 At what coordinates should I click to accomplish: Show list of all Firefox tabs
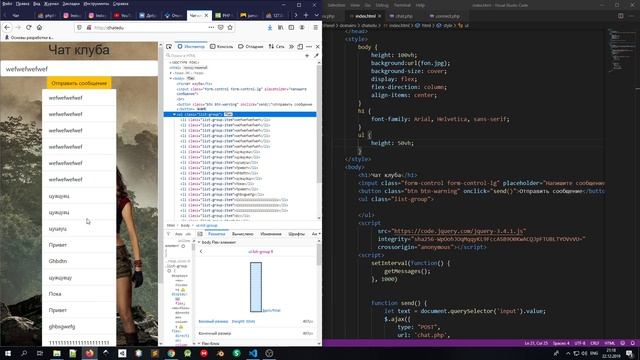pyautogui.click(x=316, y=15)
